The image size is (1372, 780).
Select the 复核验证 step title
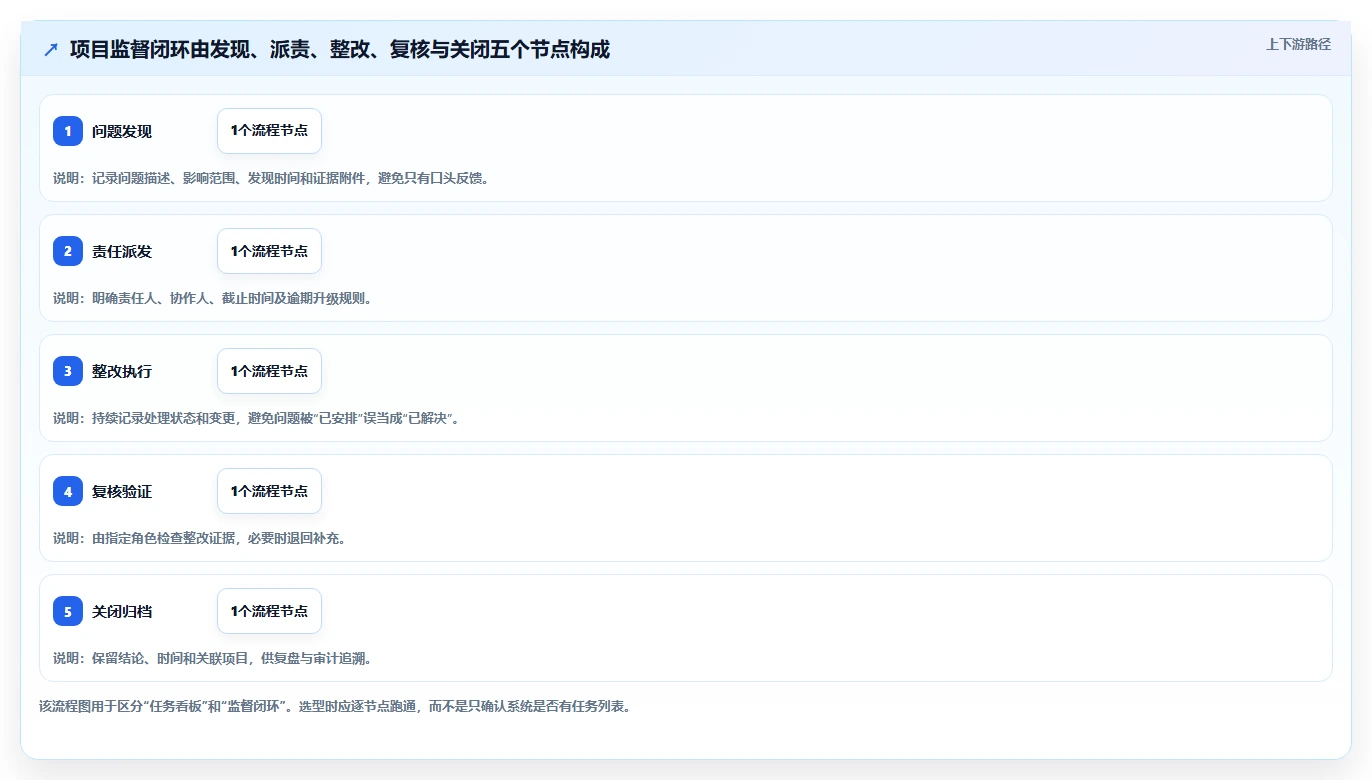[x=122, y=491]
